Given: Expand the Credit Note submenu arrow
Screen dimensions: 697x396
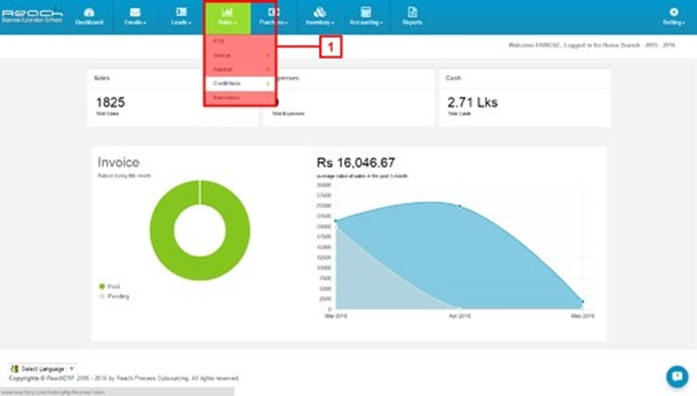Looking at the screenshot, I should pos(268,84).
